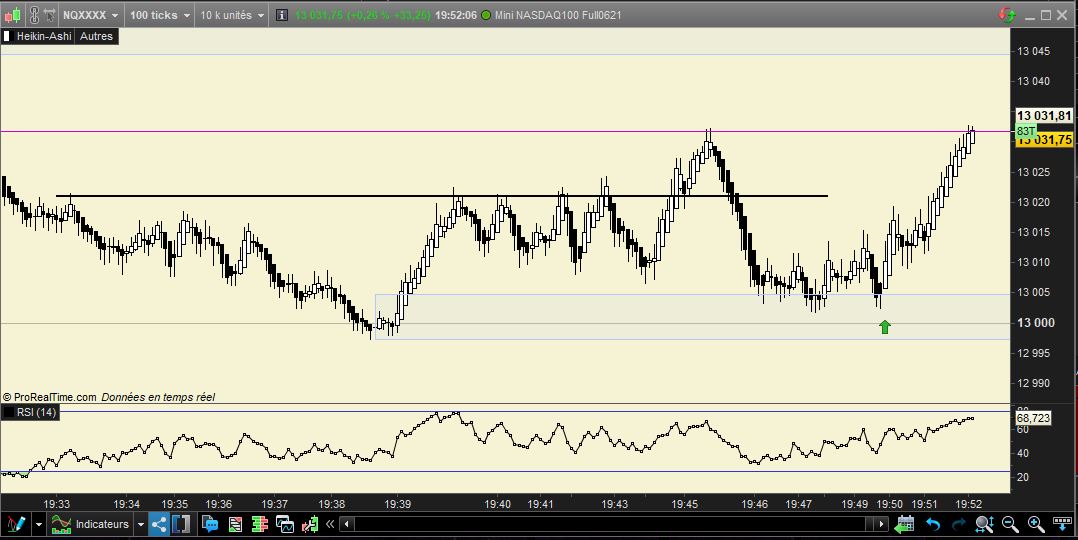
Task: Click the detached chart windows icon
Action: point(285,524)
